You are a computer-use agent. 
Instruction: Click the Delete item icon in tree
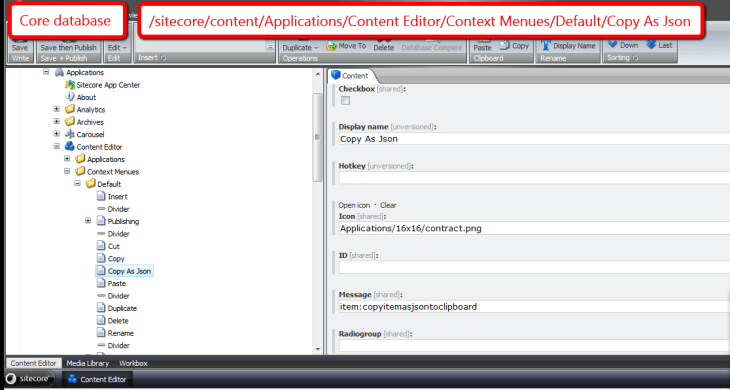click(101, 320)
